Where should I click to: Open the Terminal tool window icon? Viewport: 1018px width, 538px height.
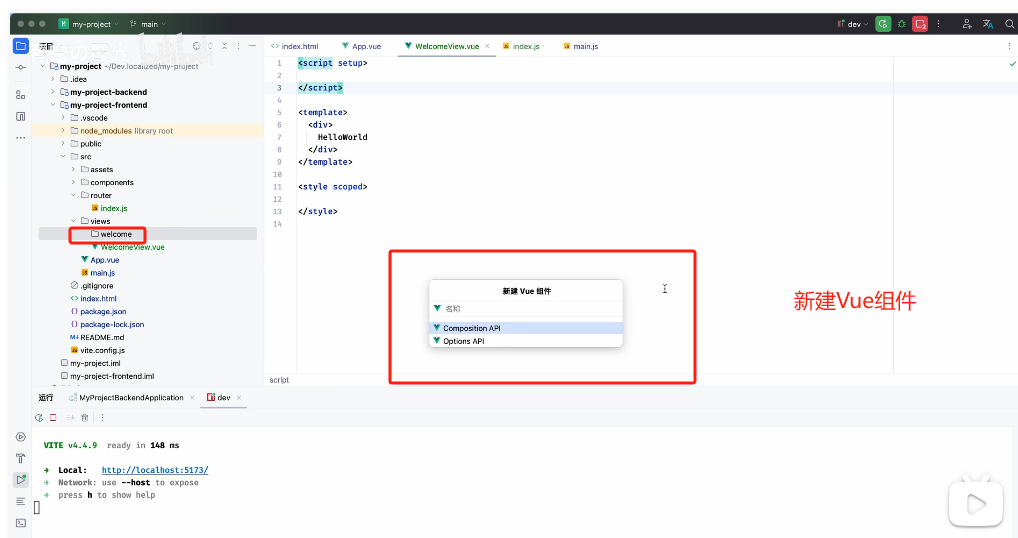tap(21, 522)
